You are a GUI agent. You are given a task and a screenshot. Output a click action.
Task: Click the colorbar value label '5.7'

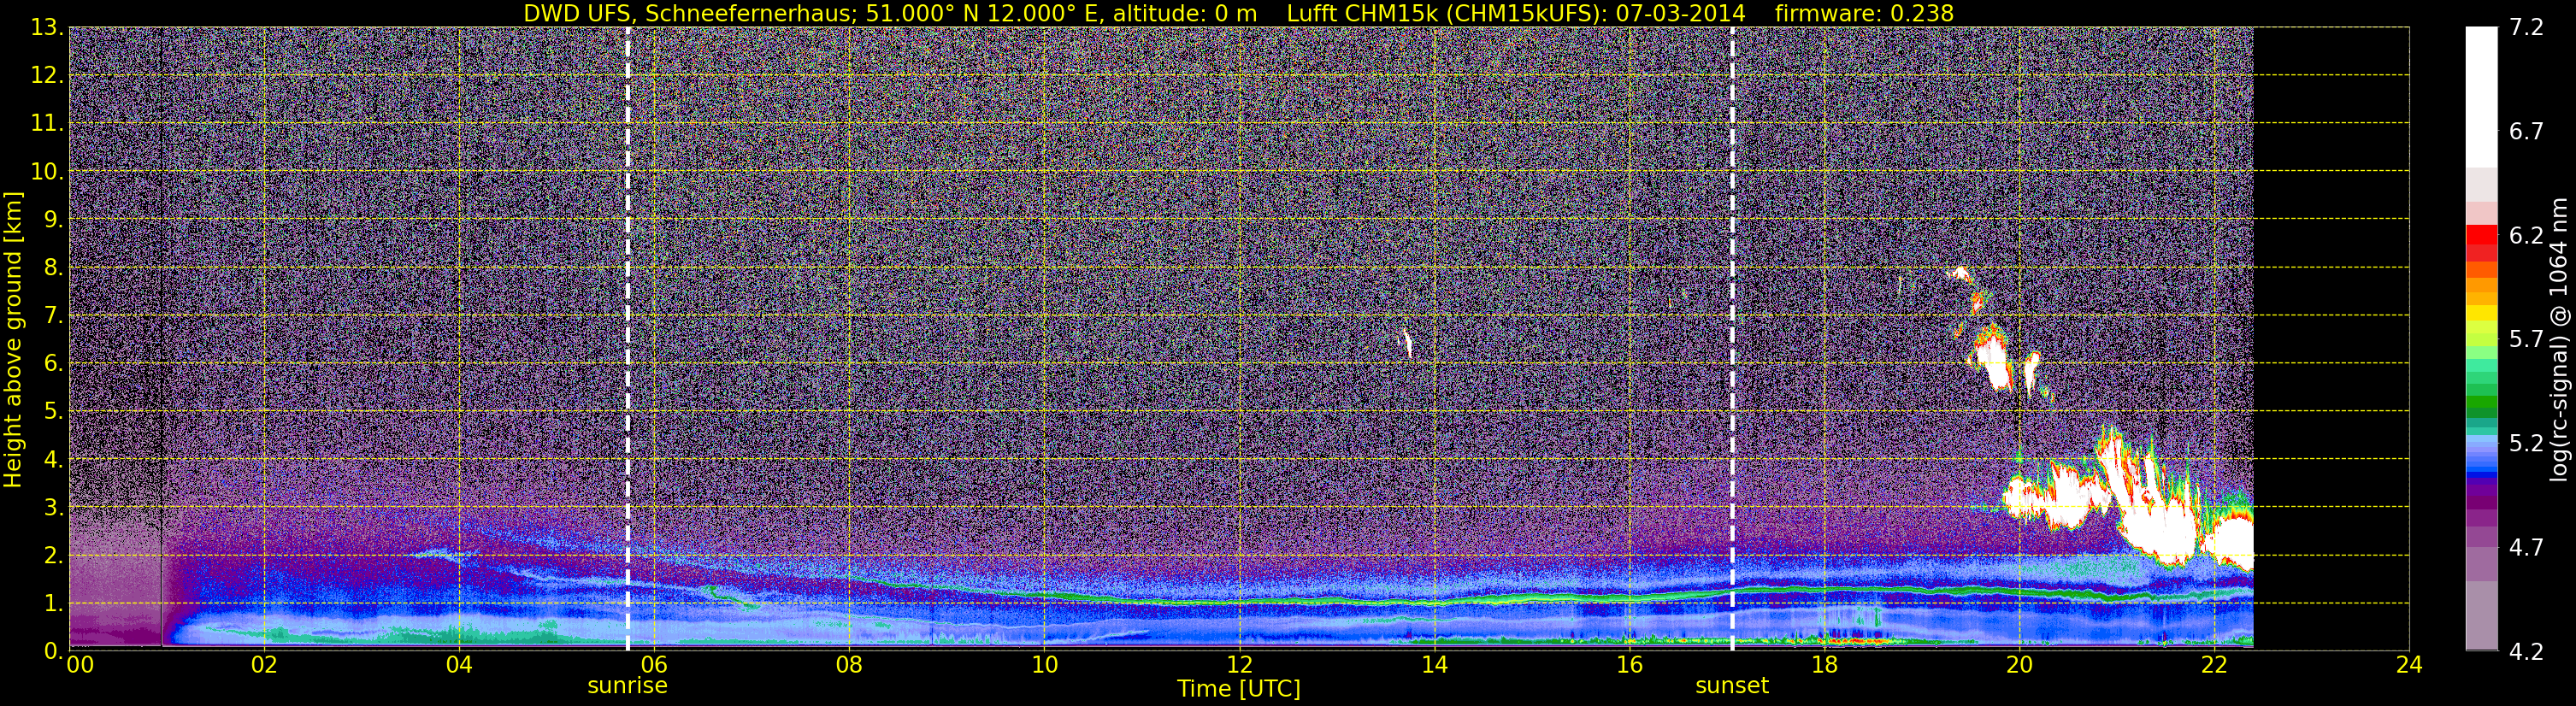[2526, 340]
